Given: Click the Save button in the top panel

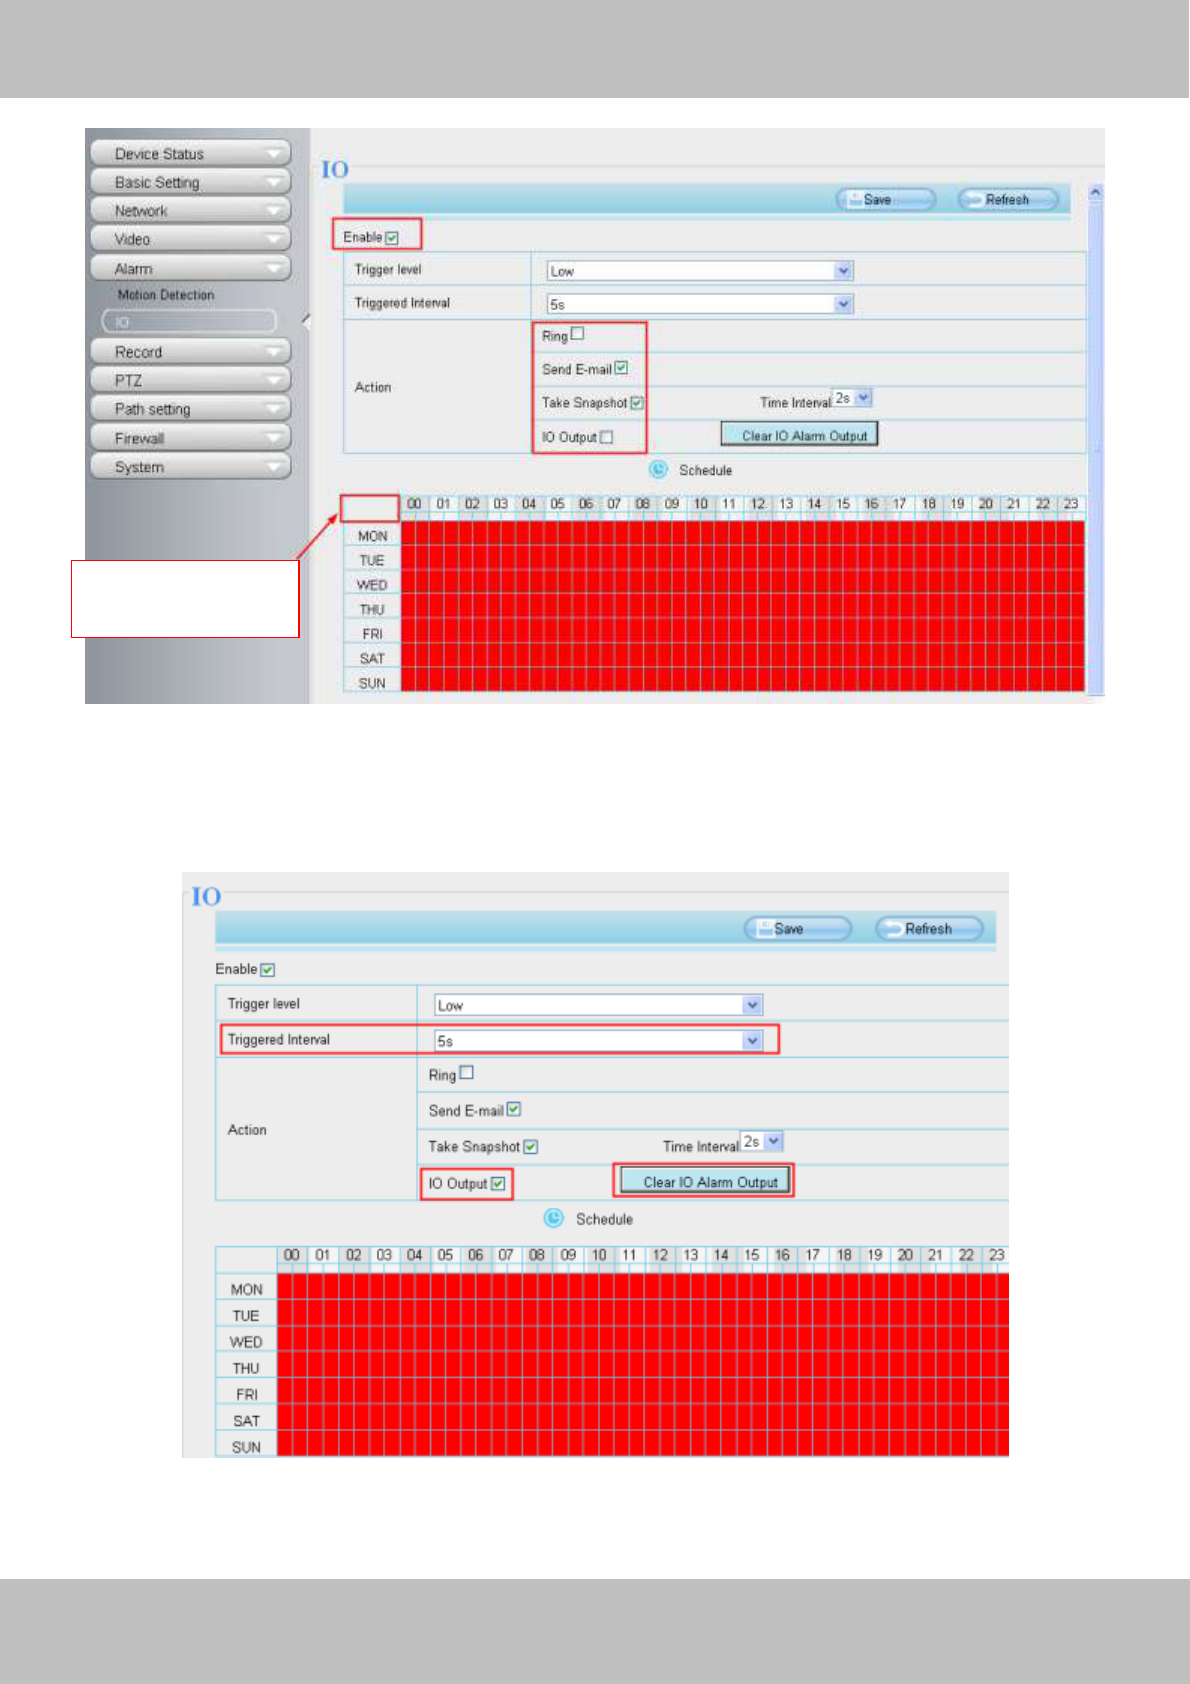Looking at the screenshot, I should [885, 200].
